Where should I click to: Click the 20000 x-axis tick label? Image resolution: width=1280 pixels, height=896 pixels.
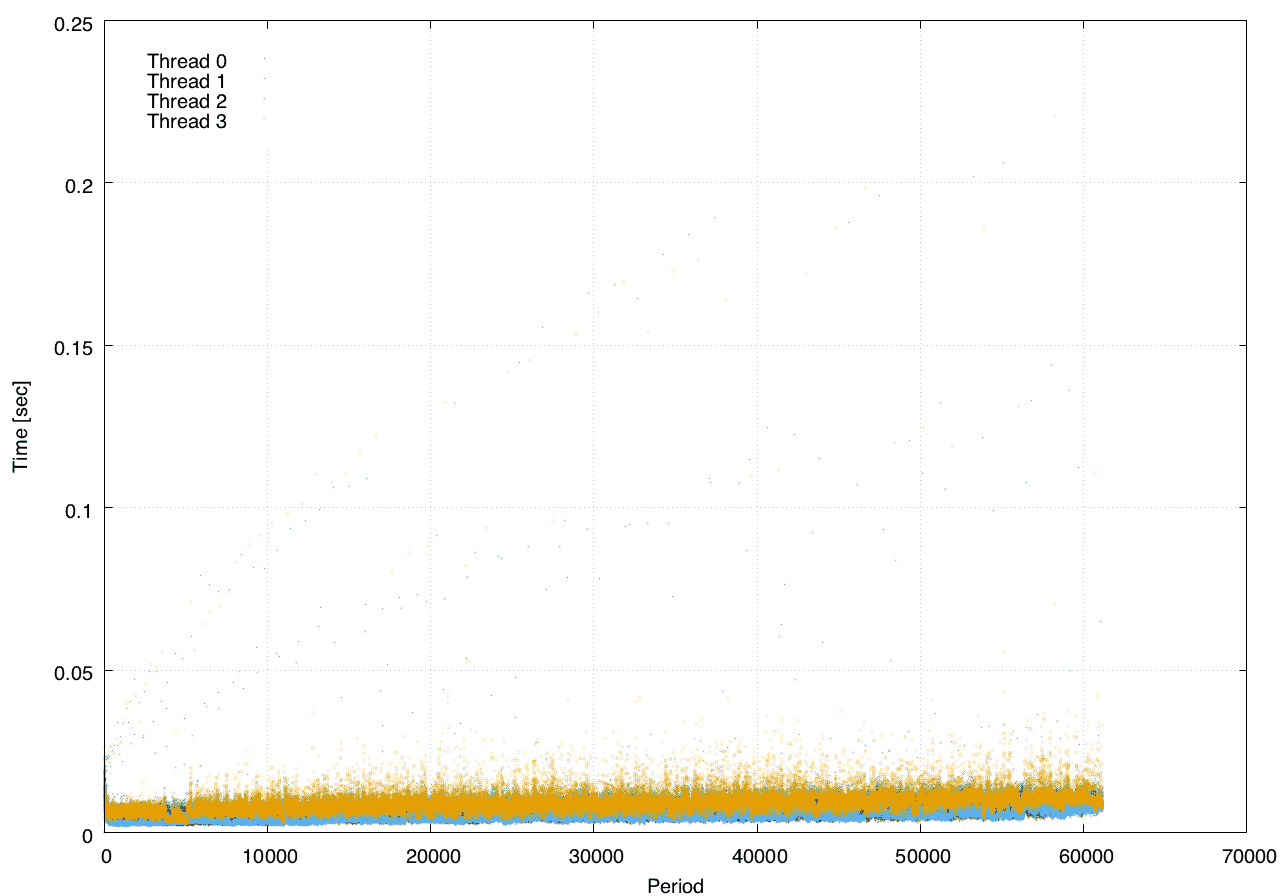(x=432, y=856)
